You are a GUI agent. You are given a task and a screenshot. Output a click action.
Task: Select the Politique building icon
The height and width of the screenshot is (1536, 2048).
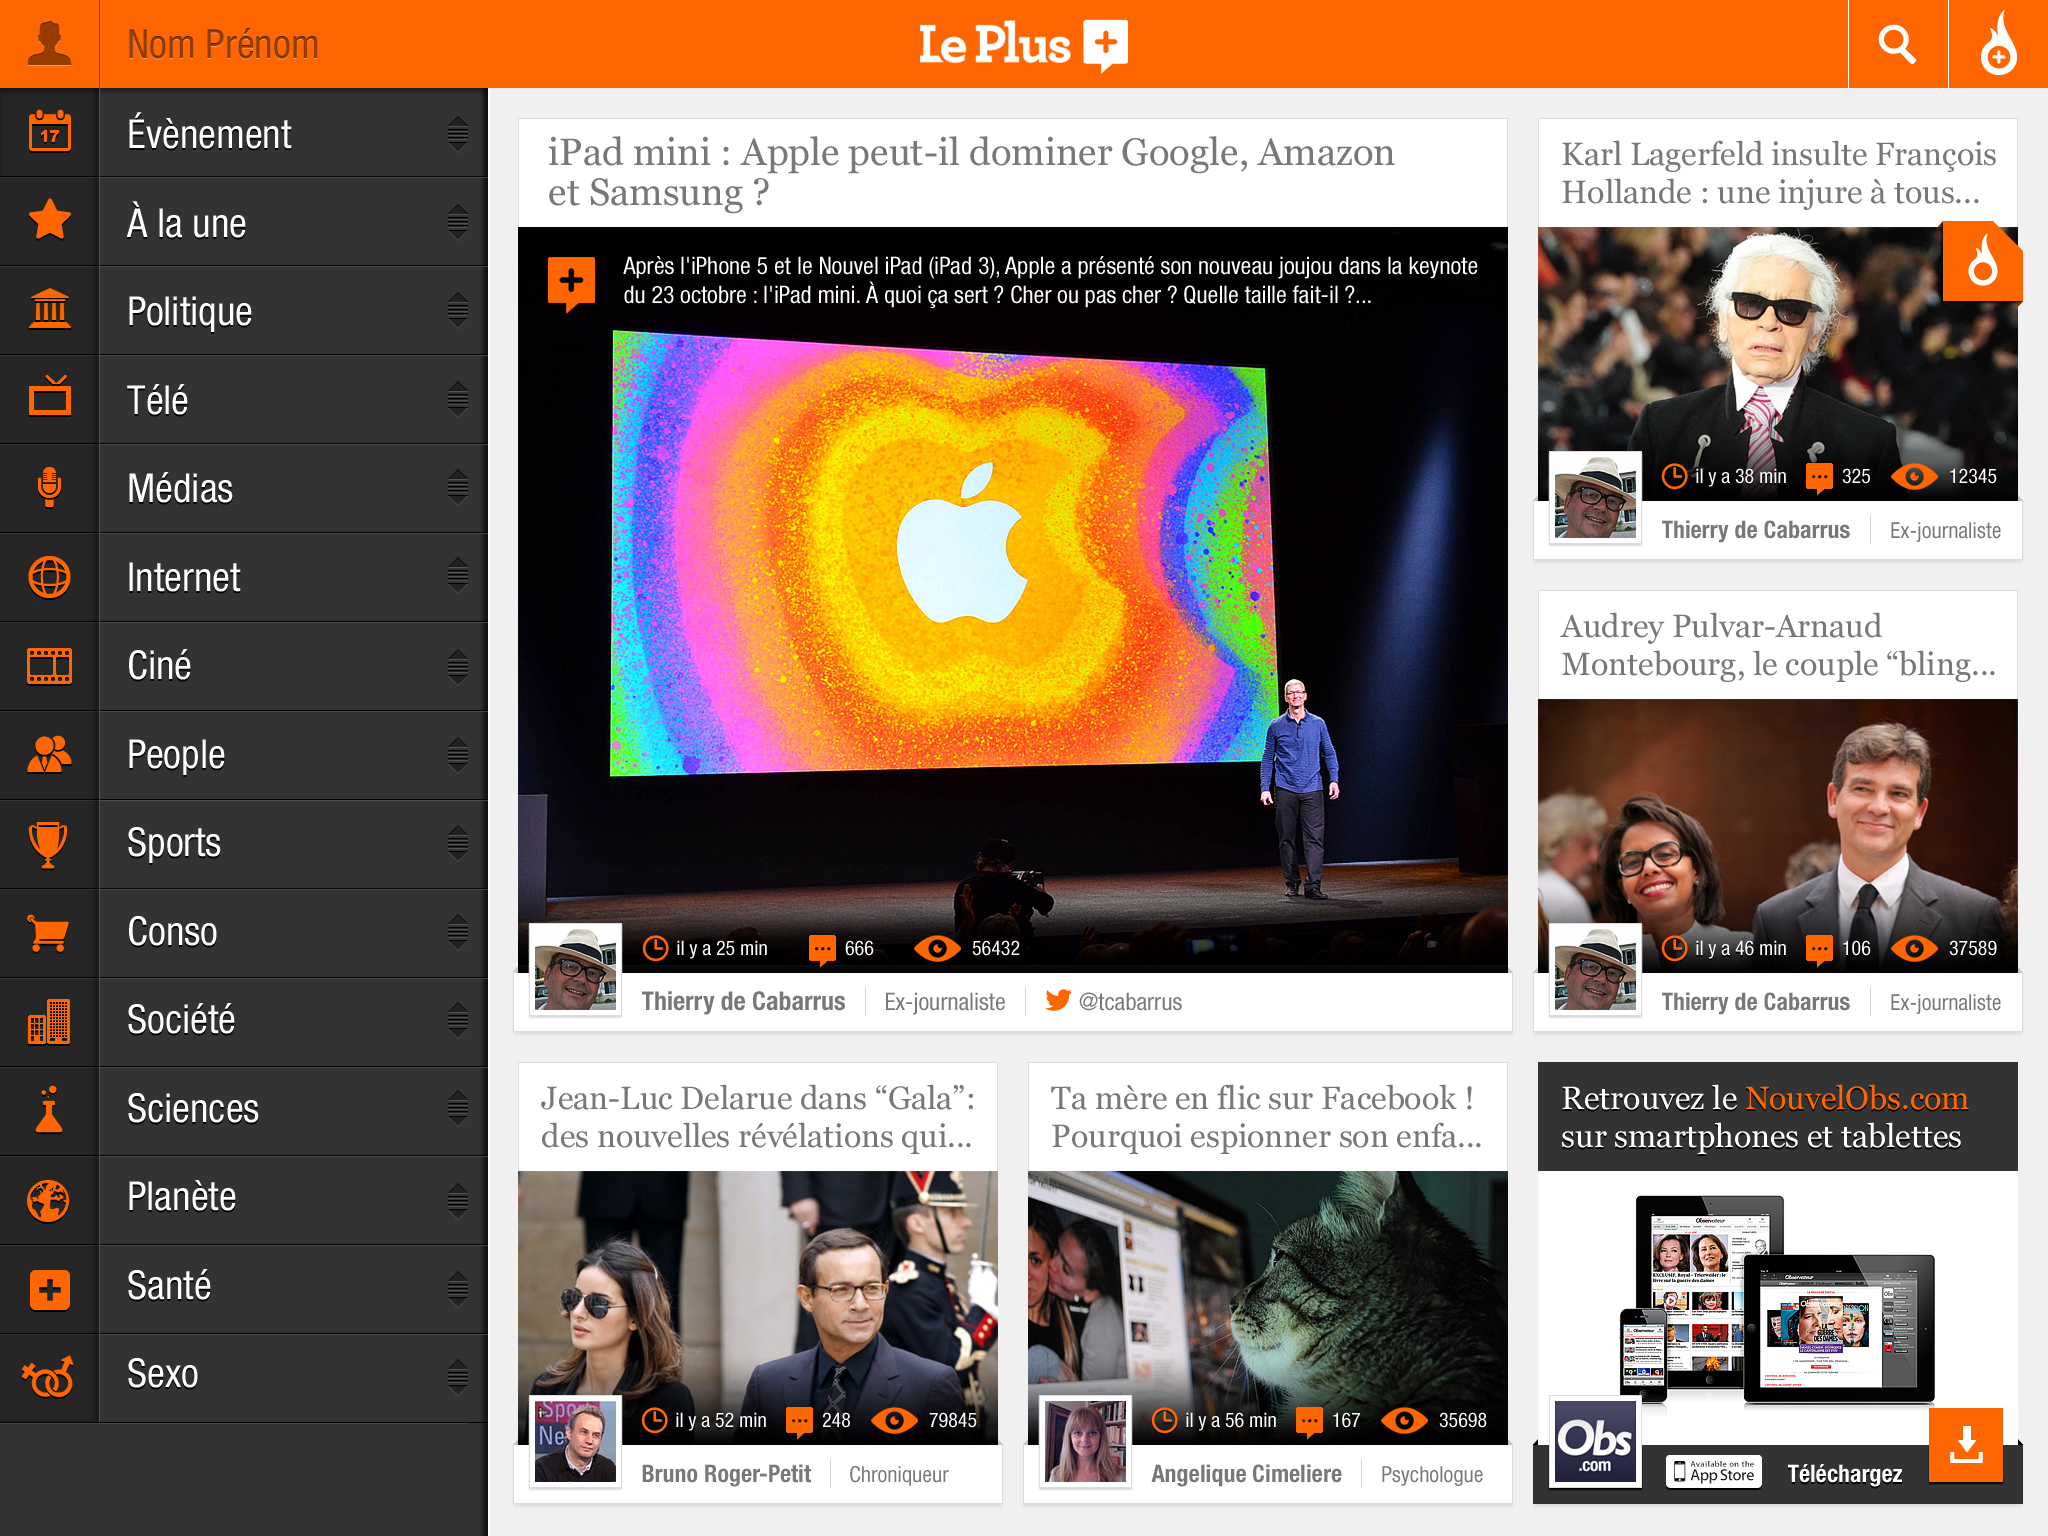click(x=49, y=309)
